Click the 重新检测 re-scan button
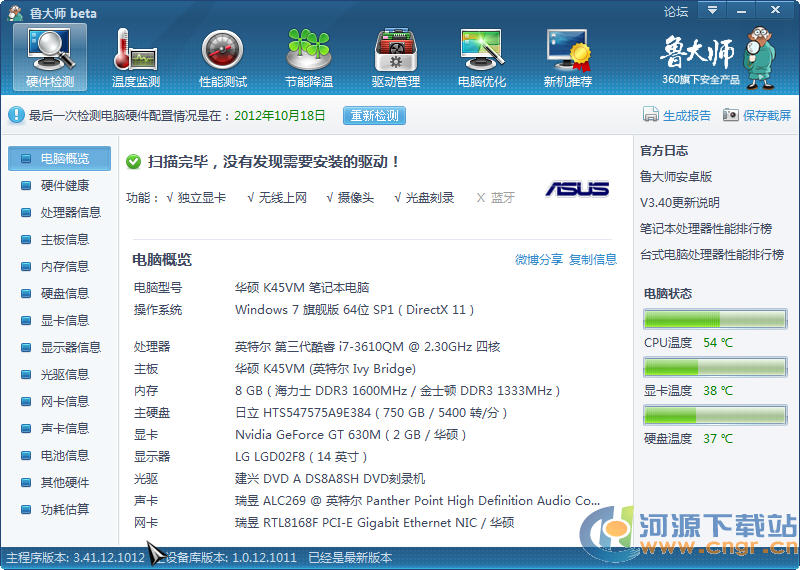Image resolution: width=800 pixels, height=570 pixels. [x=374, y=115]
